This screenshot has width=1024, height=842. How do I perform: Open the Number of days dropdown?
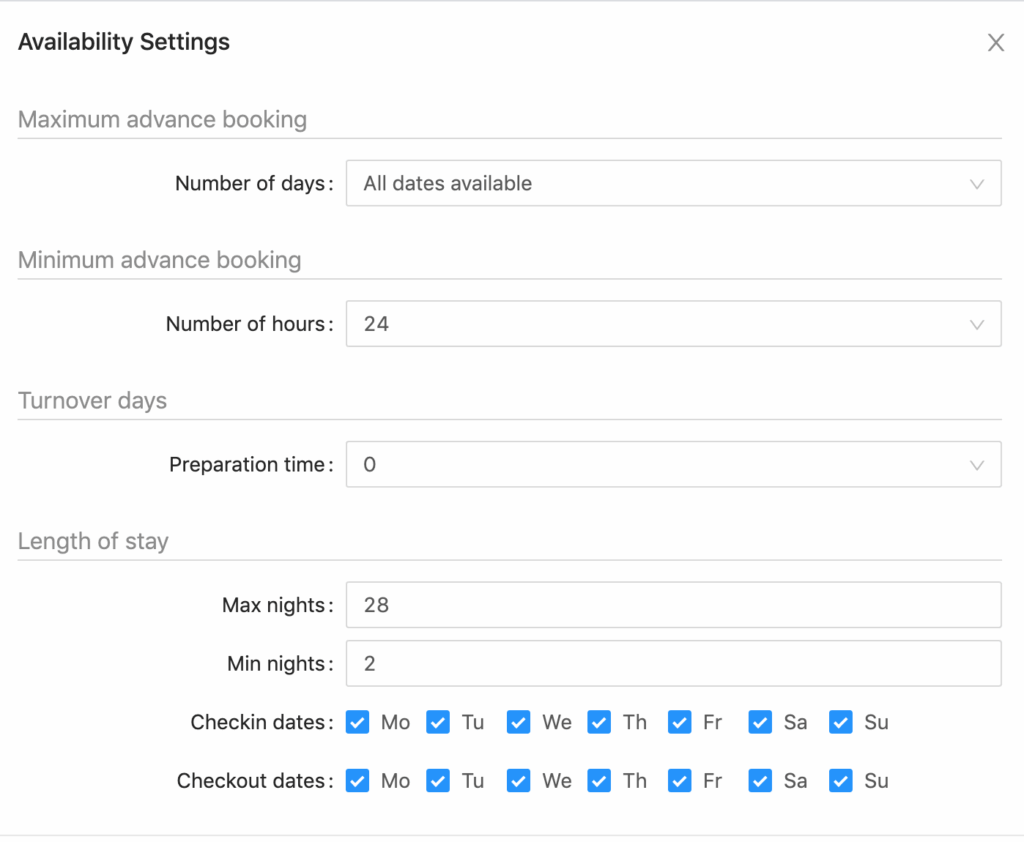(673, 184)
